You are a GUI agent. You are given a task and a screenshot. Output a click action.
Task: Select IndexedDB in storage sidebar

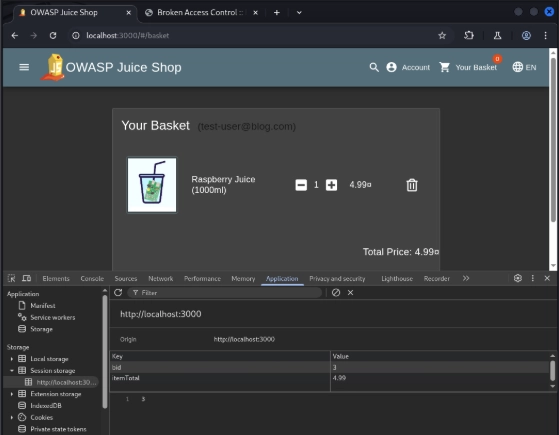(x=46, y=406)
